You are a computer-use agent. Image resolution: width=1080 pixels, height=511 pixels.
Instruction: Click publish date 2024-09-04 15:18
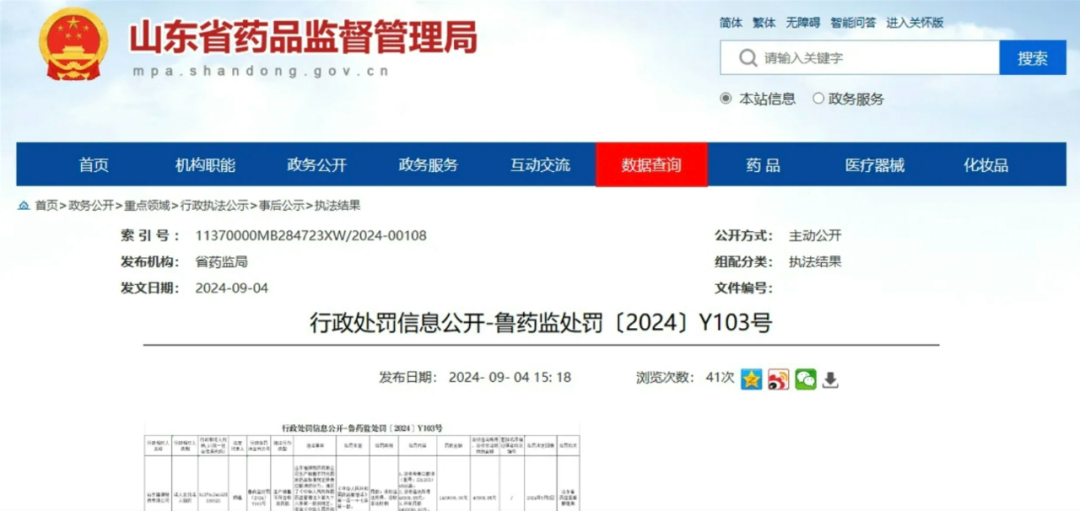510,377
